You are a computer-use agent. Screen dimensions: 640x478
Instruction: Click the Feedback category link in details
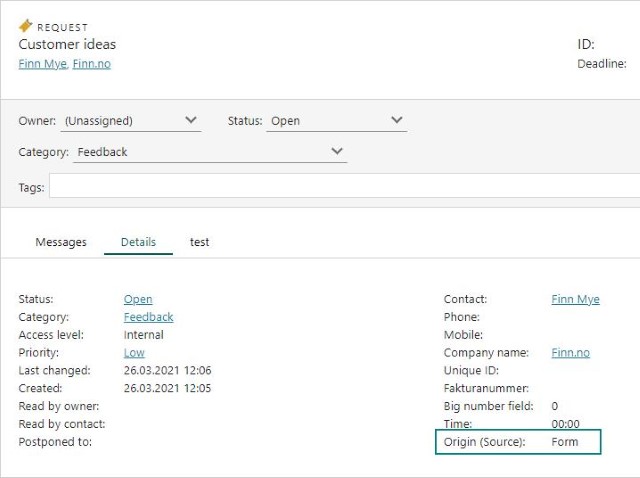[x=149, y=317]
